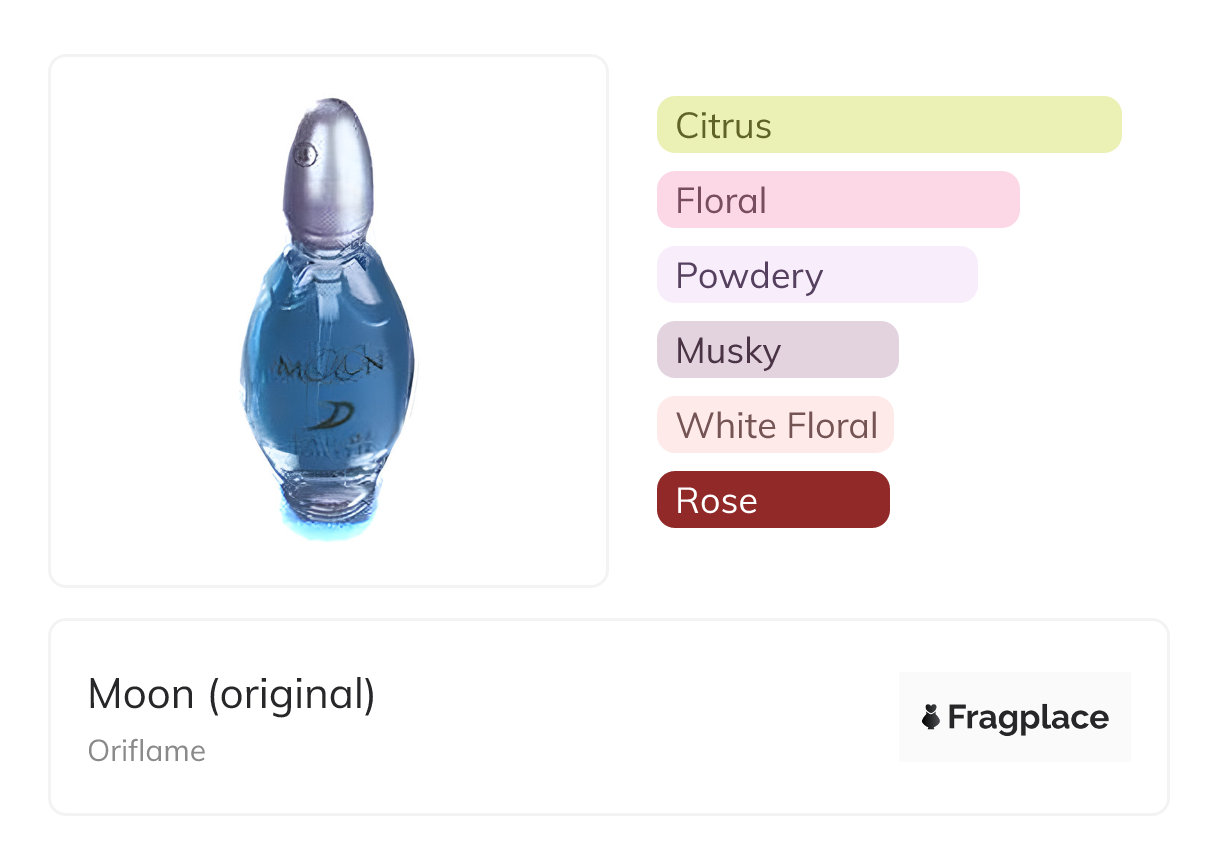The width and height of the screenshot is (1218, 864).
Task: Open the Oriflame brand link
Action: pyautogui.click(x=147, y=751)
